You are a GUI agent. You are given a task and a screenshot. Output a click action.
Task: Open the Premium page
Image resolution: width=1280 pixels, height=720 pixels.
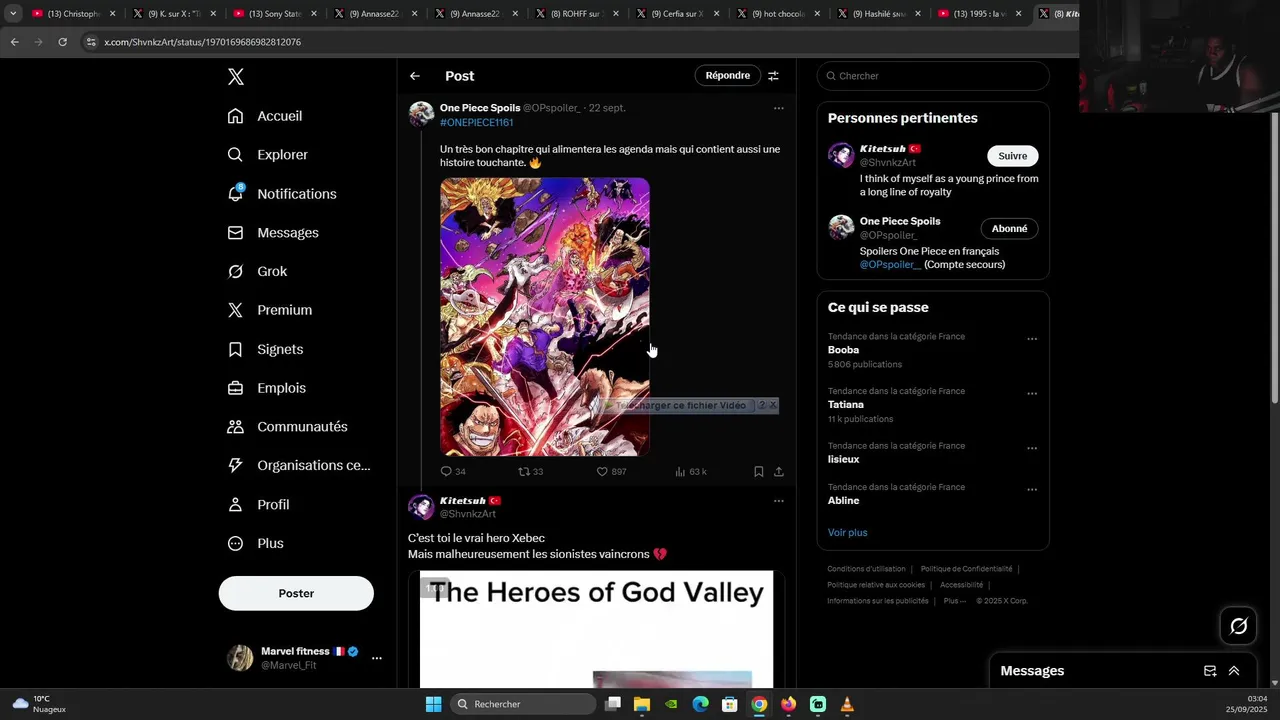tap(270, 310)
